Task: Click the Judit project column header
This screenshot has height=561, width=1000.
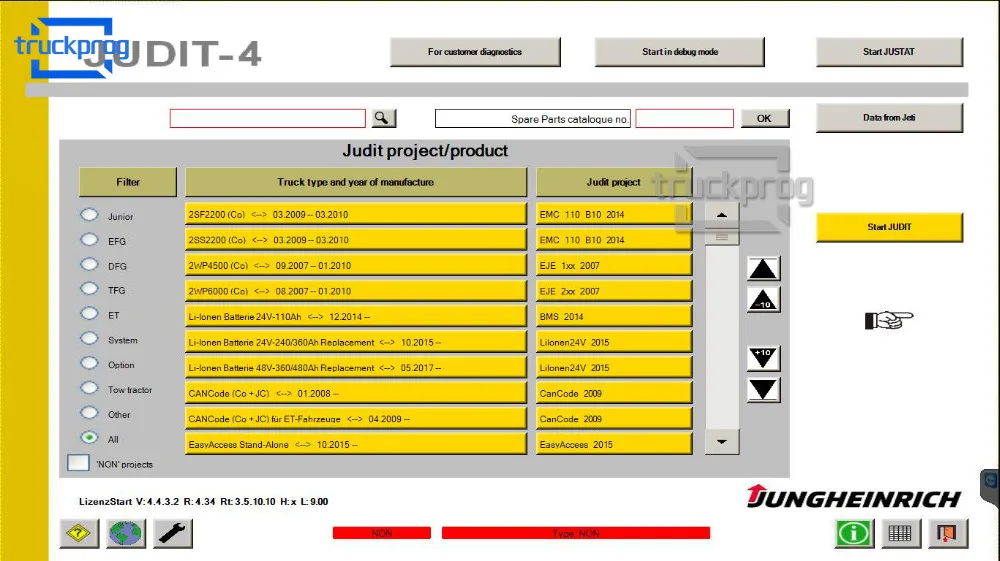Action: point(614,182)
